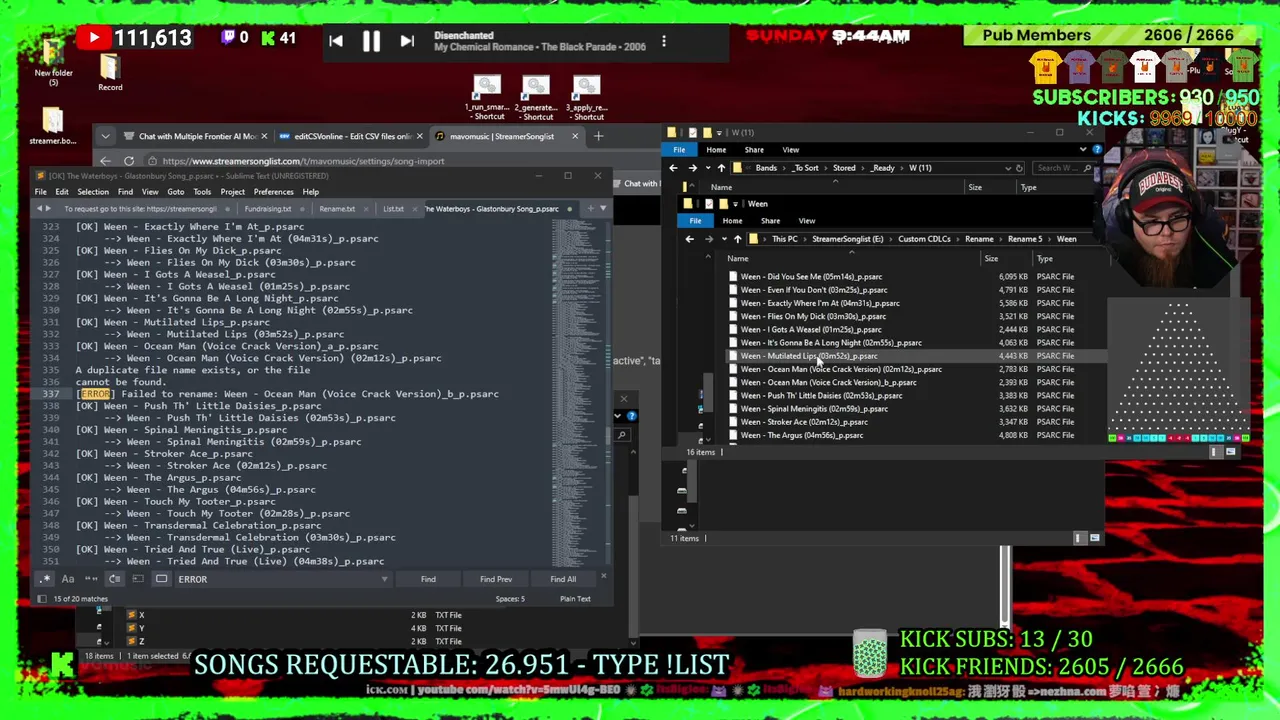Toggle wrap search option in find bar
The width and height of the screenshot is (1280, 720).
[x=114, y=579]
